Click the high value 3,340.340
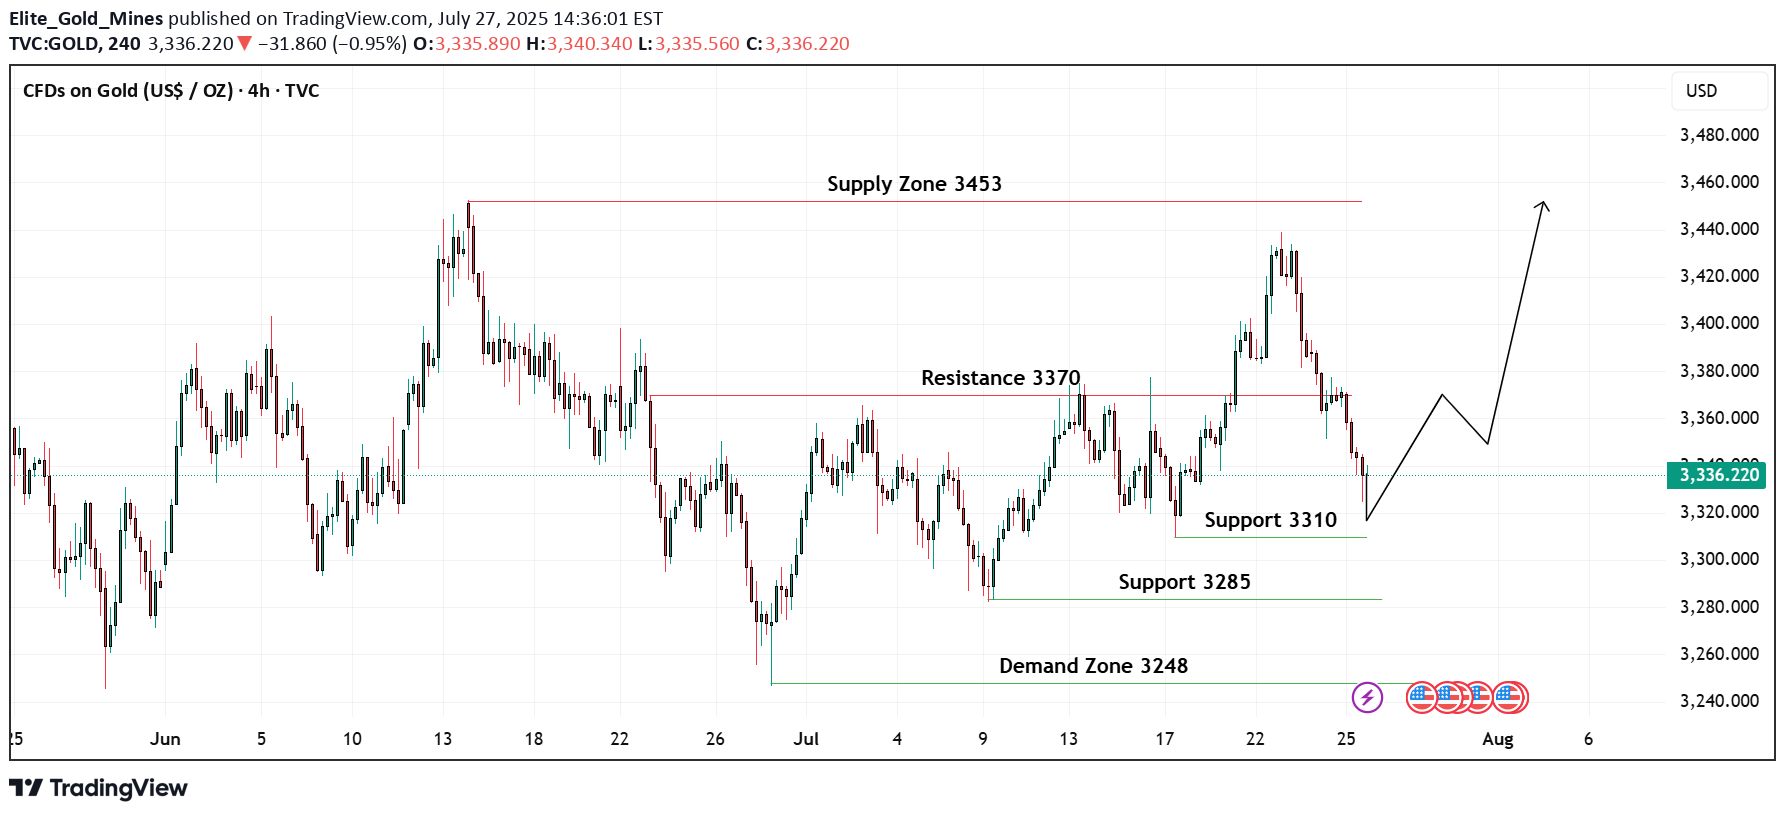The image size is (1785, 815). 589,44
